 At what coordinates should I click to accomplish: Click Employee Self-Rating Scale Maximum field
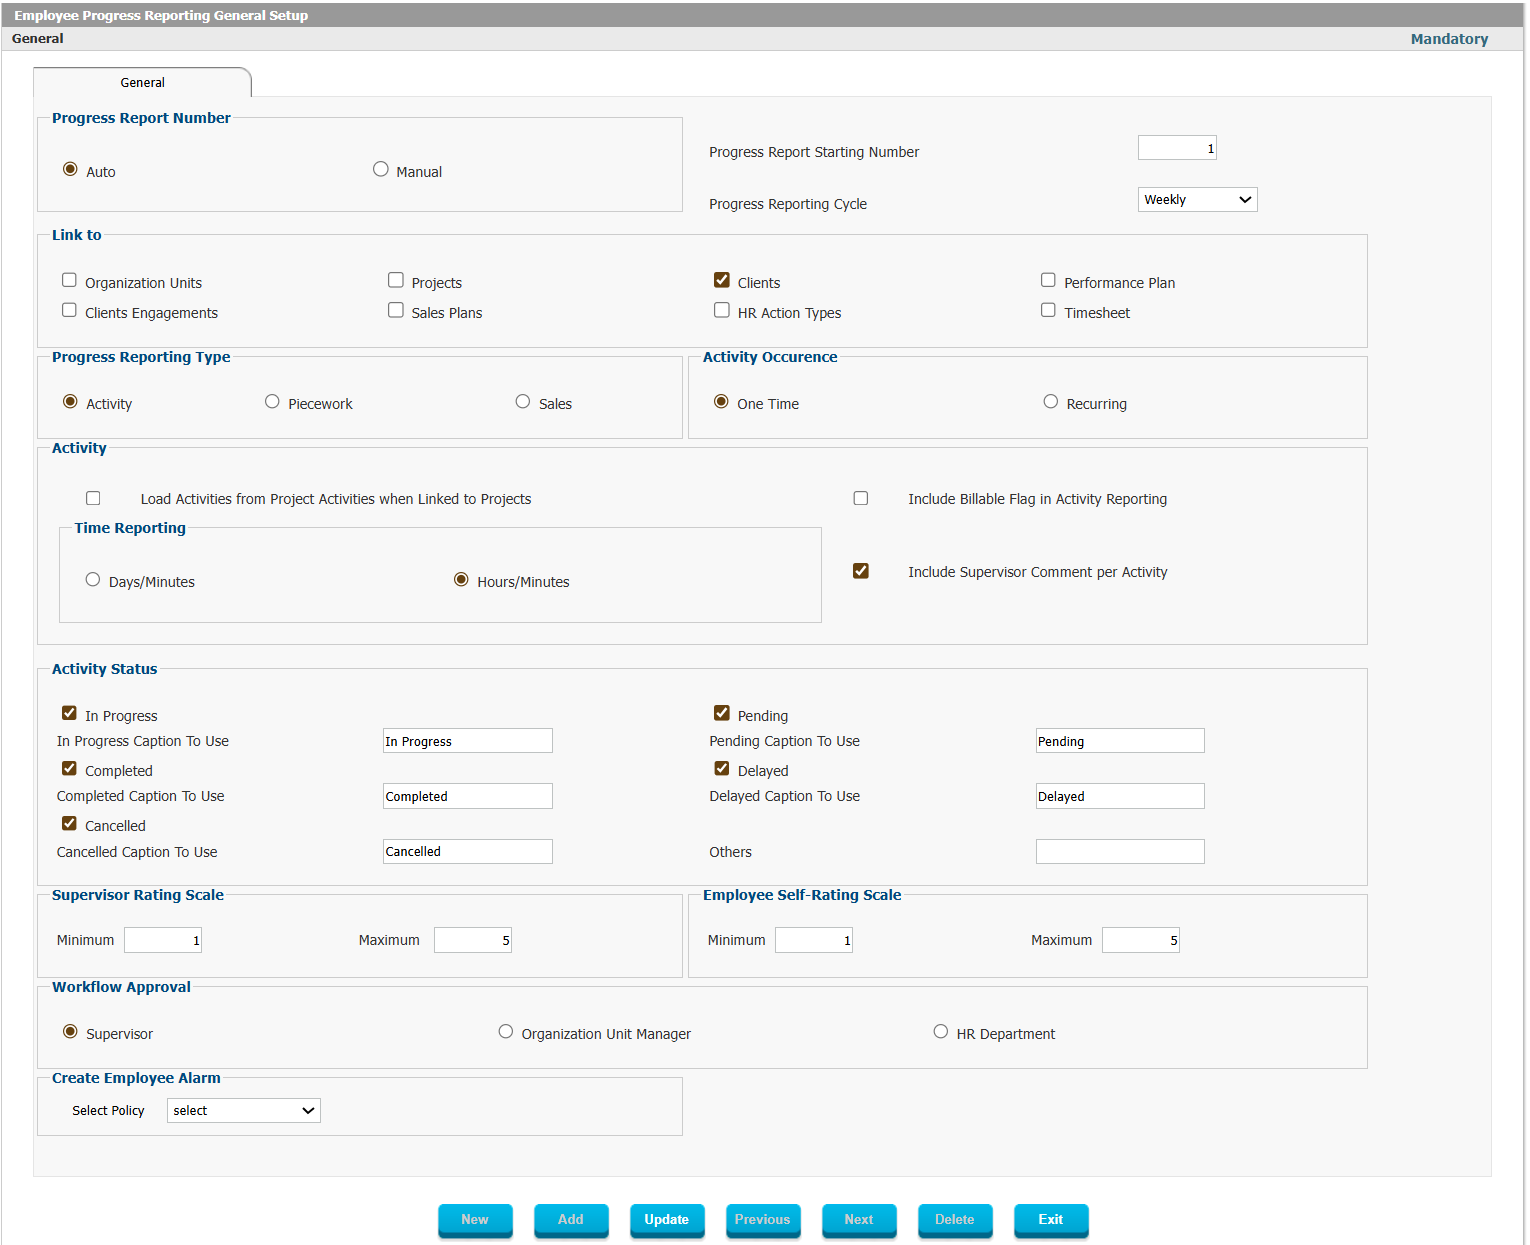[1141, 940]
